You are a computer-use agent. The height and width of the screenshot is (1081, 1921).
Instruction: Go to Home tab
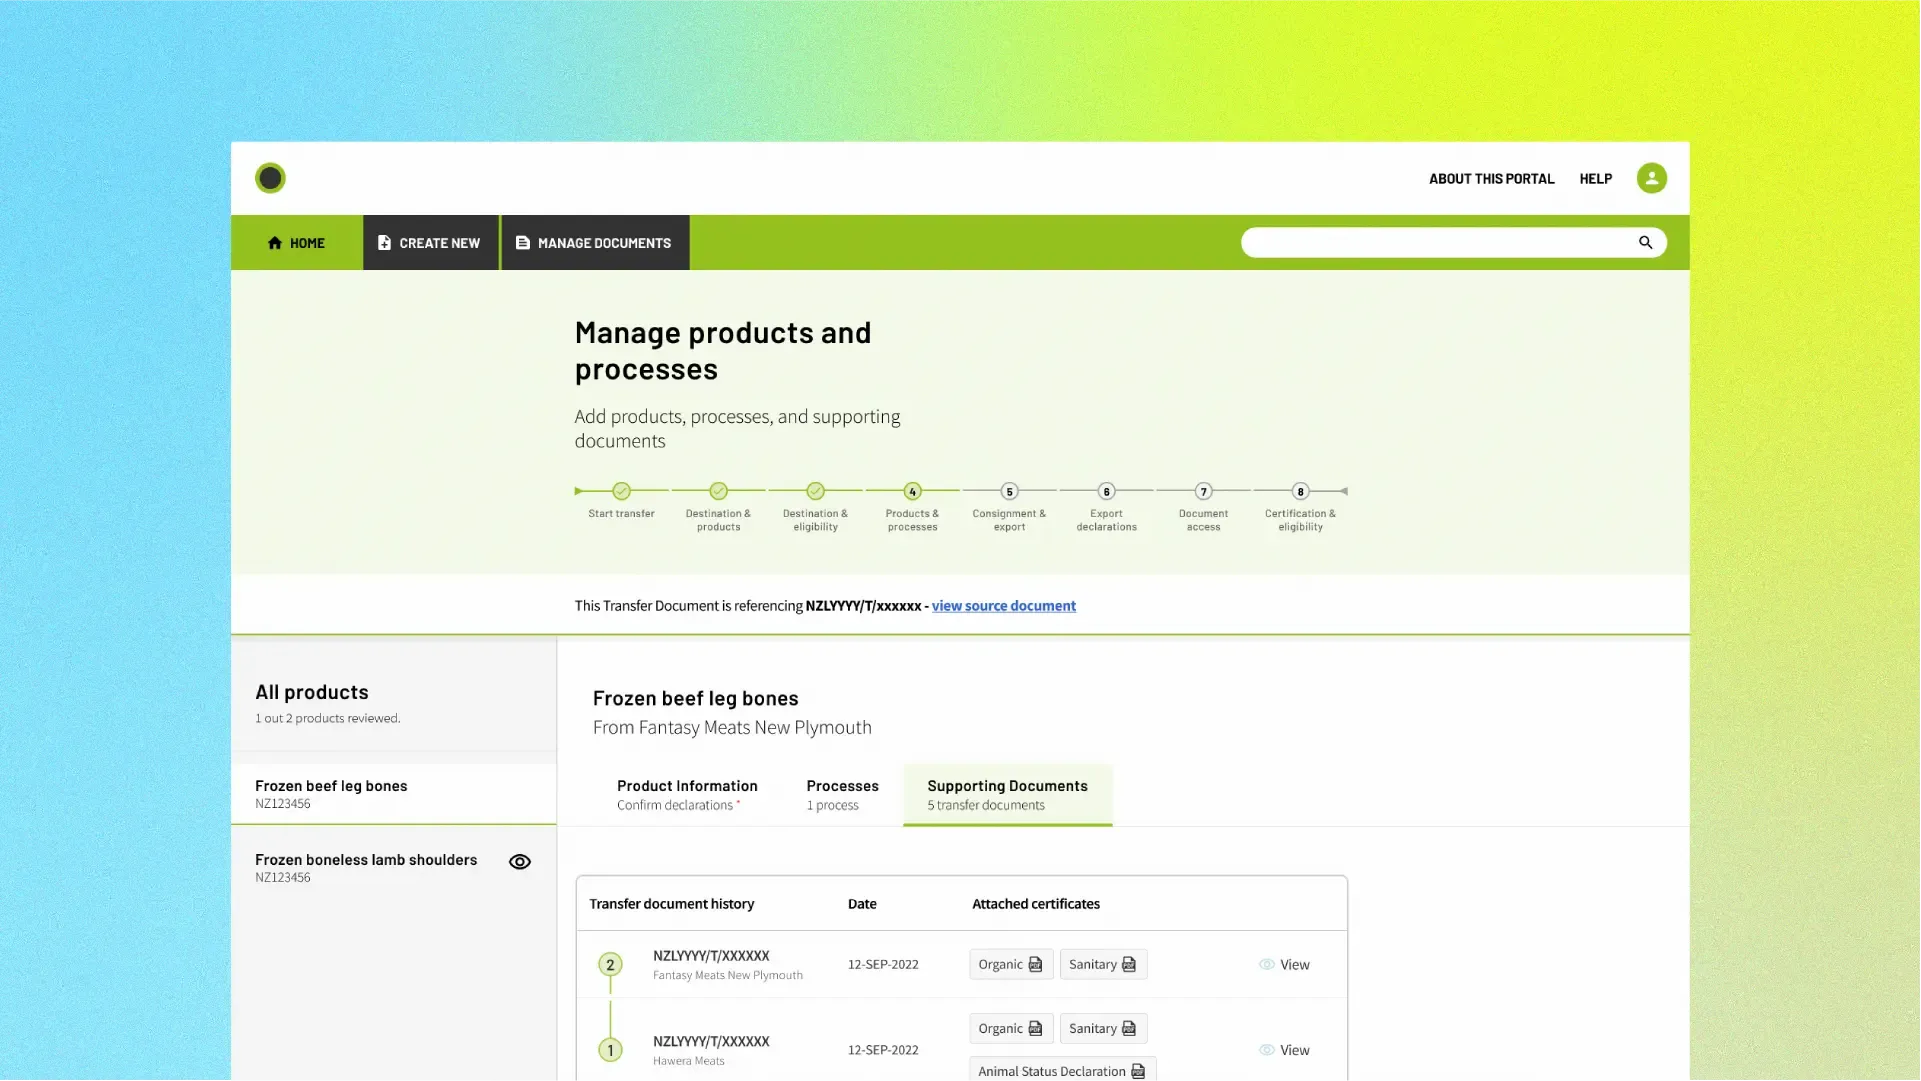[x=297, y=243]
